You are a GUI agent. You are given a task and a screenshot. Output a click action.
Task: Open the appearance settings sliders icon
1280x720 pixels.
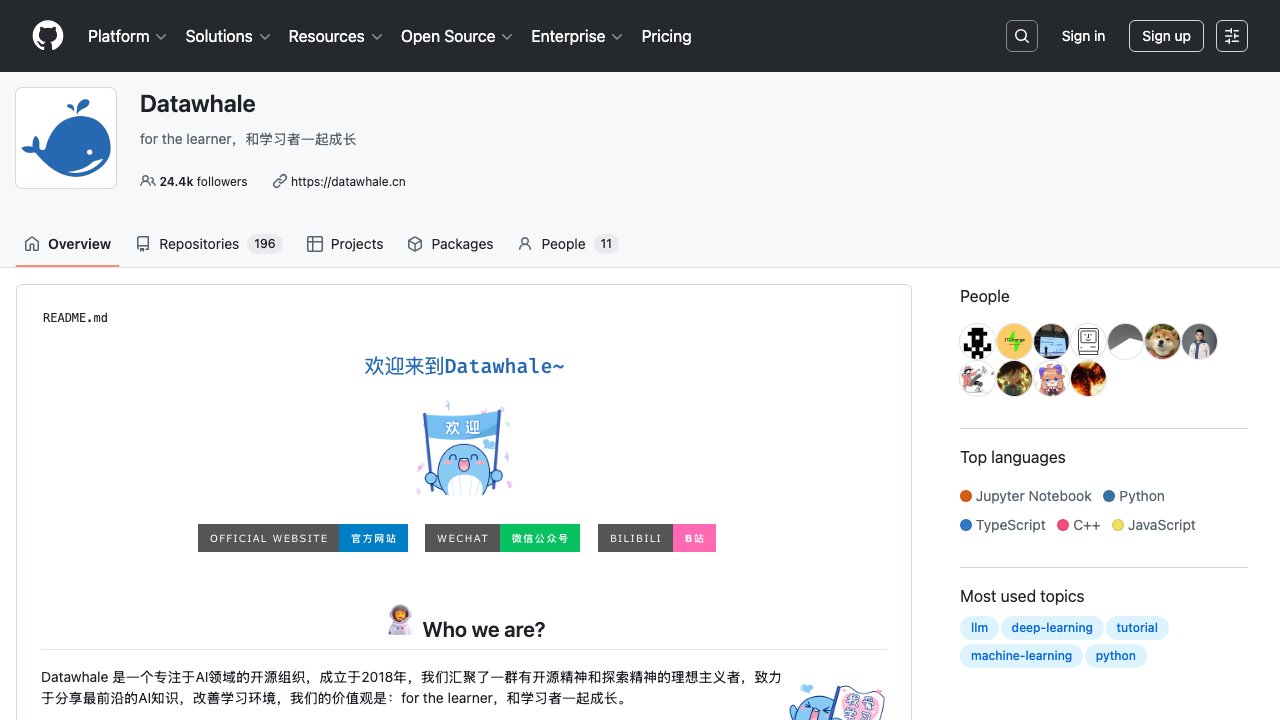tap(1232, 36)
